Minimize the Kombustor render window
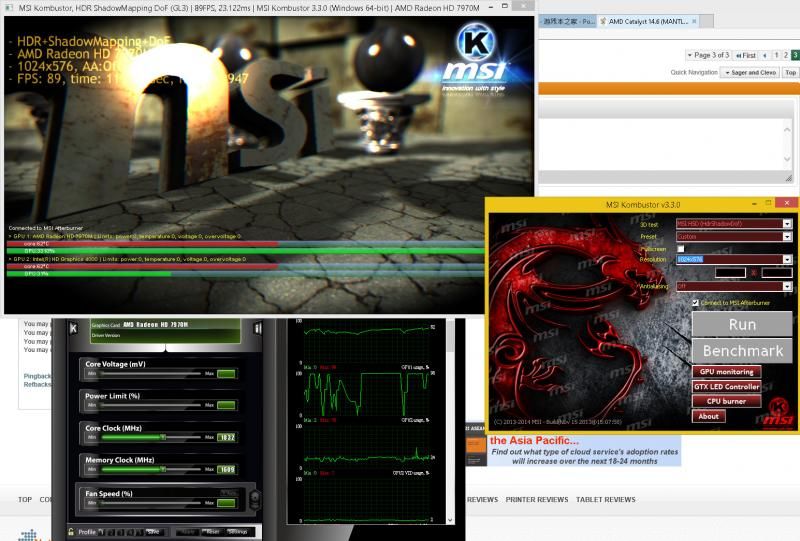 tap(490, 7)
